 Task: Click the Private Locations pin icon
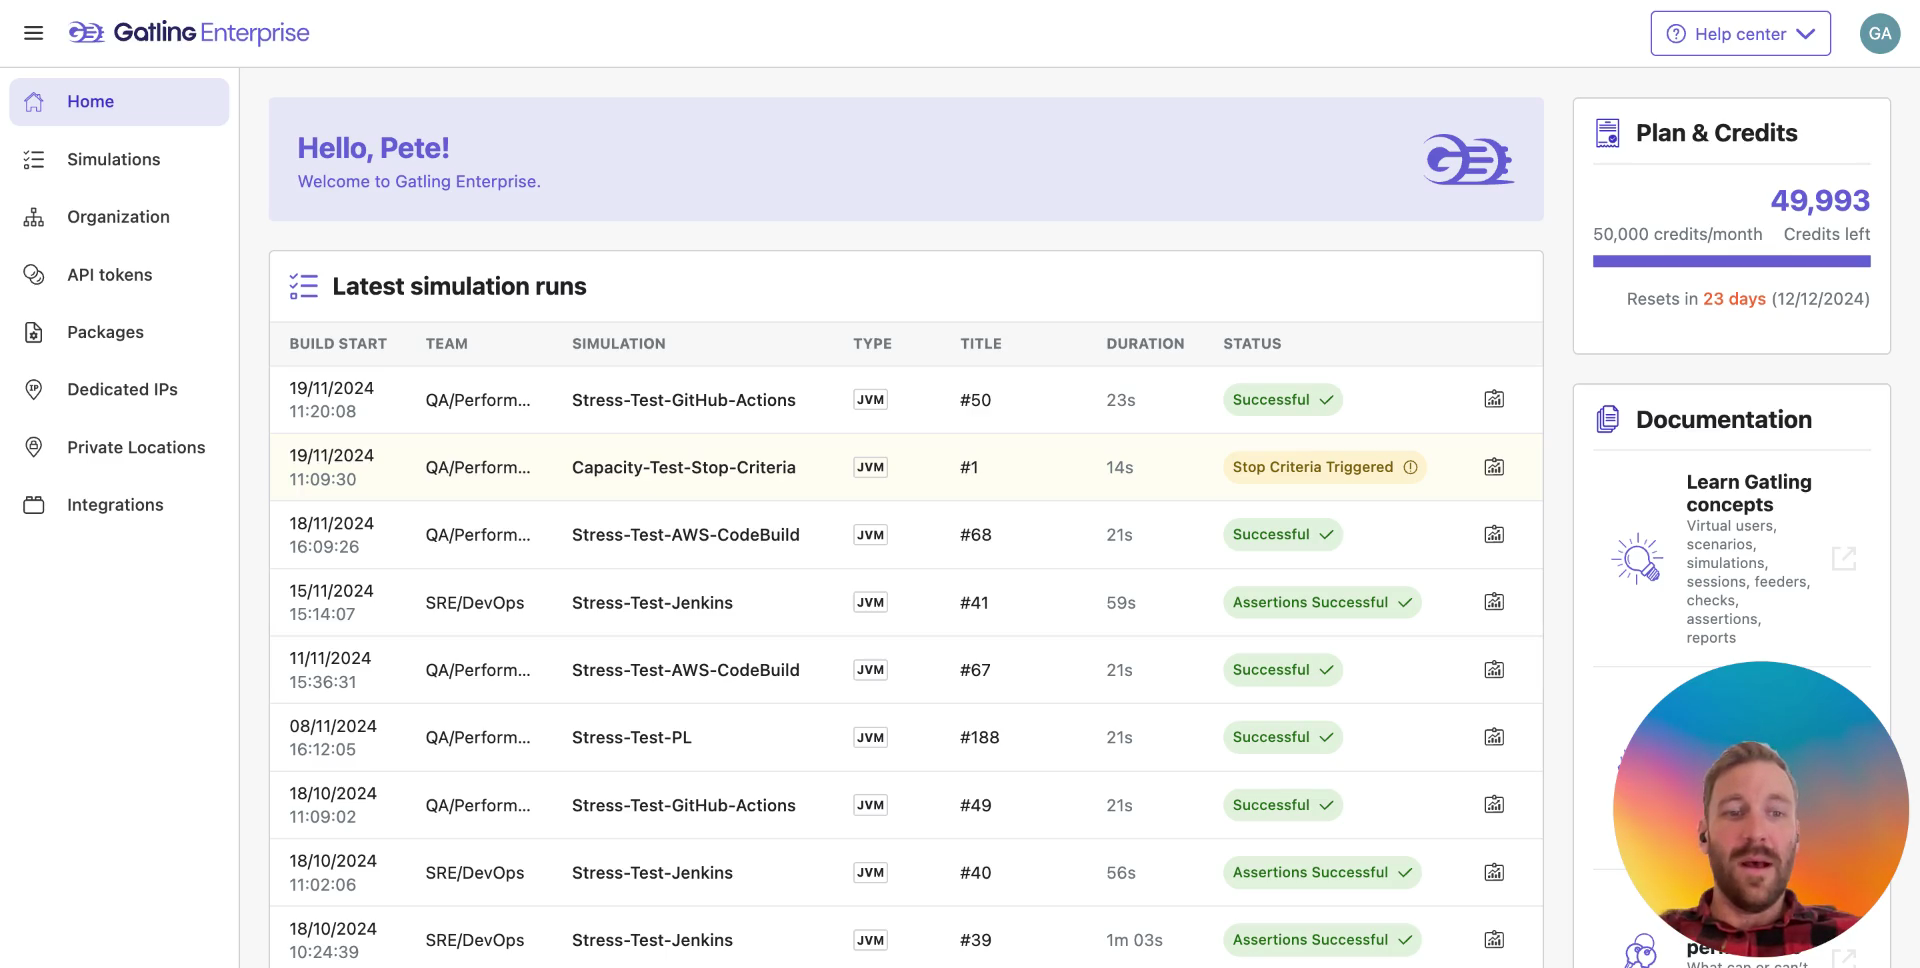[x=34, y=447]
